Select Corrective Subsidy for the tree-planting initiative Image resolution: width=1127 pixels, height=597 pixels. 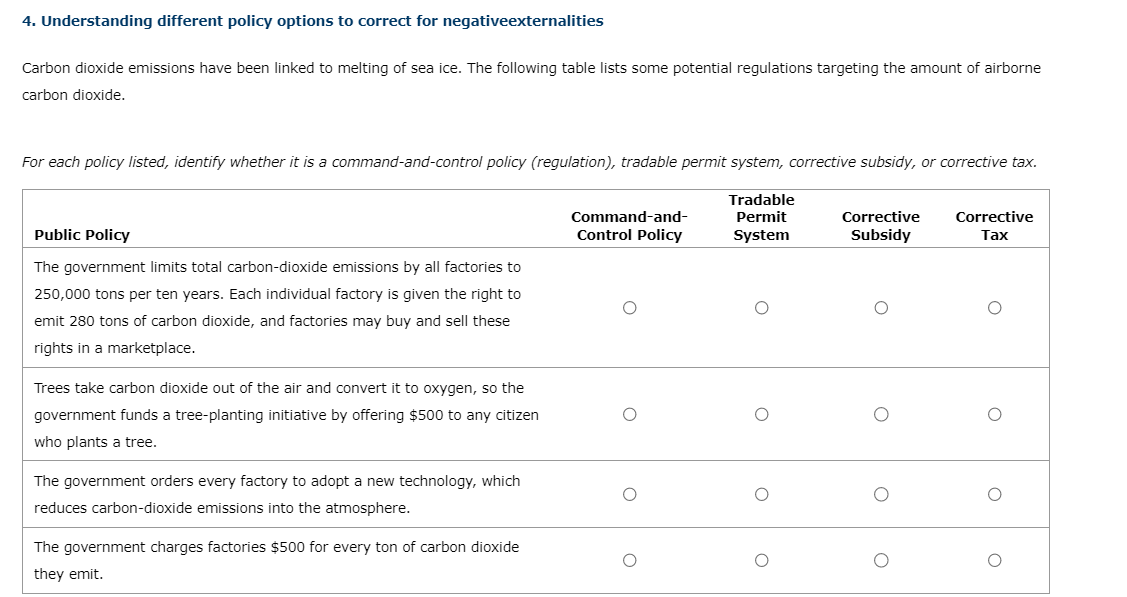point(880,414)
